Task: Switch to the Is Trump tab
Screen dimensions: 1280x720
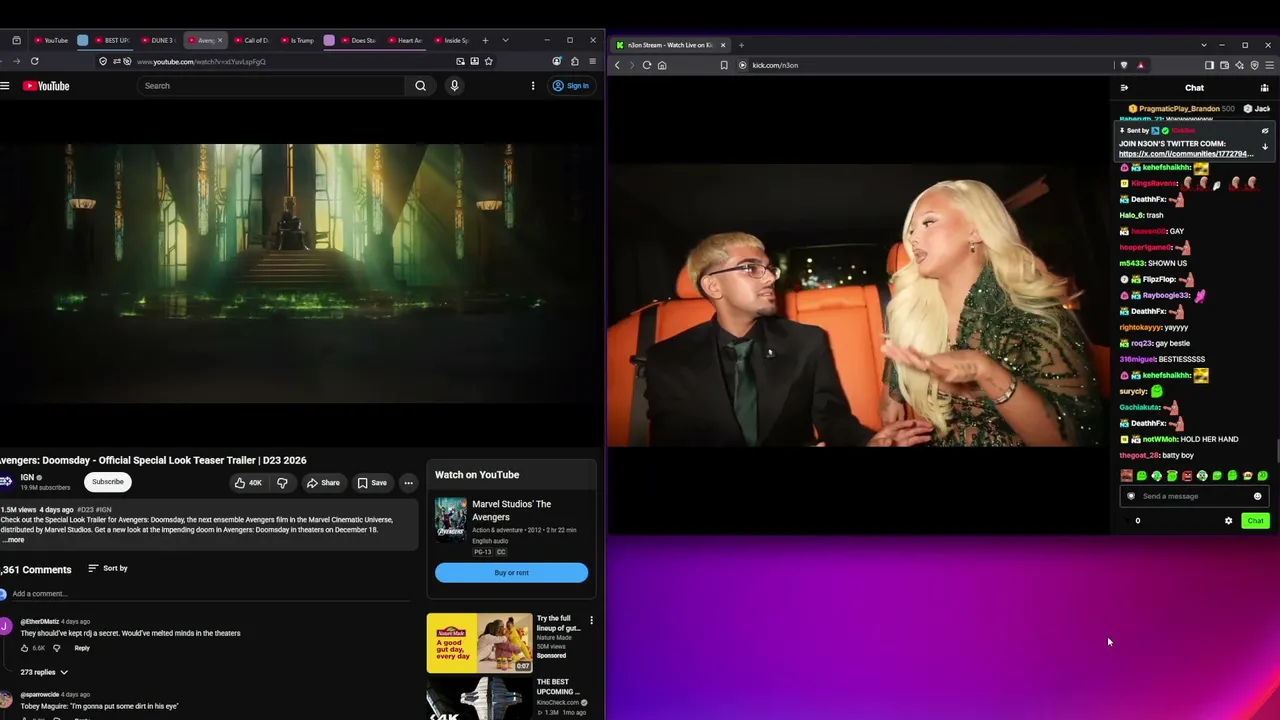Action: click(x=298, y=40)
